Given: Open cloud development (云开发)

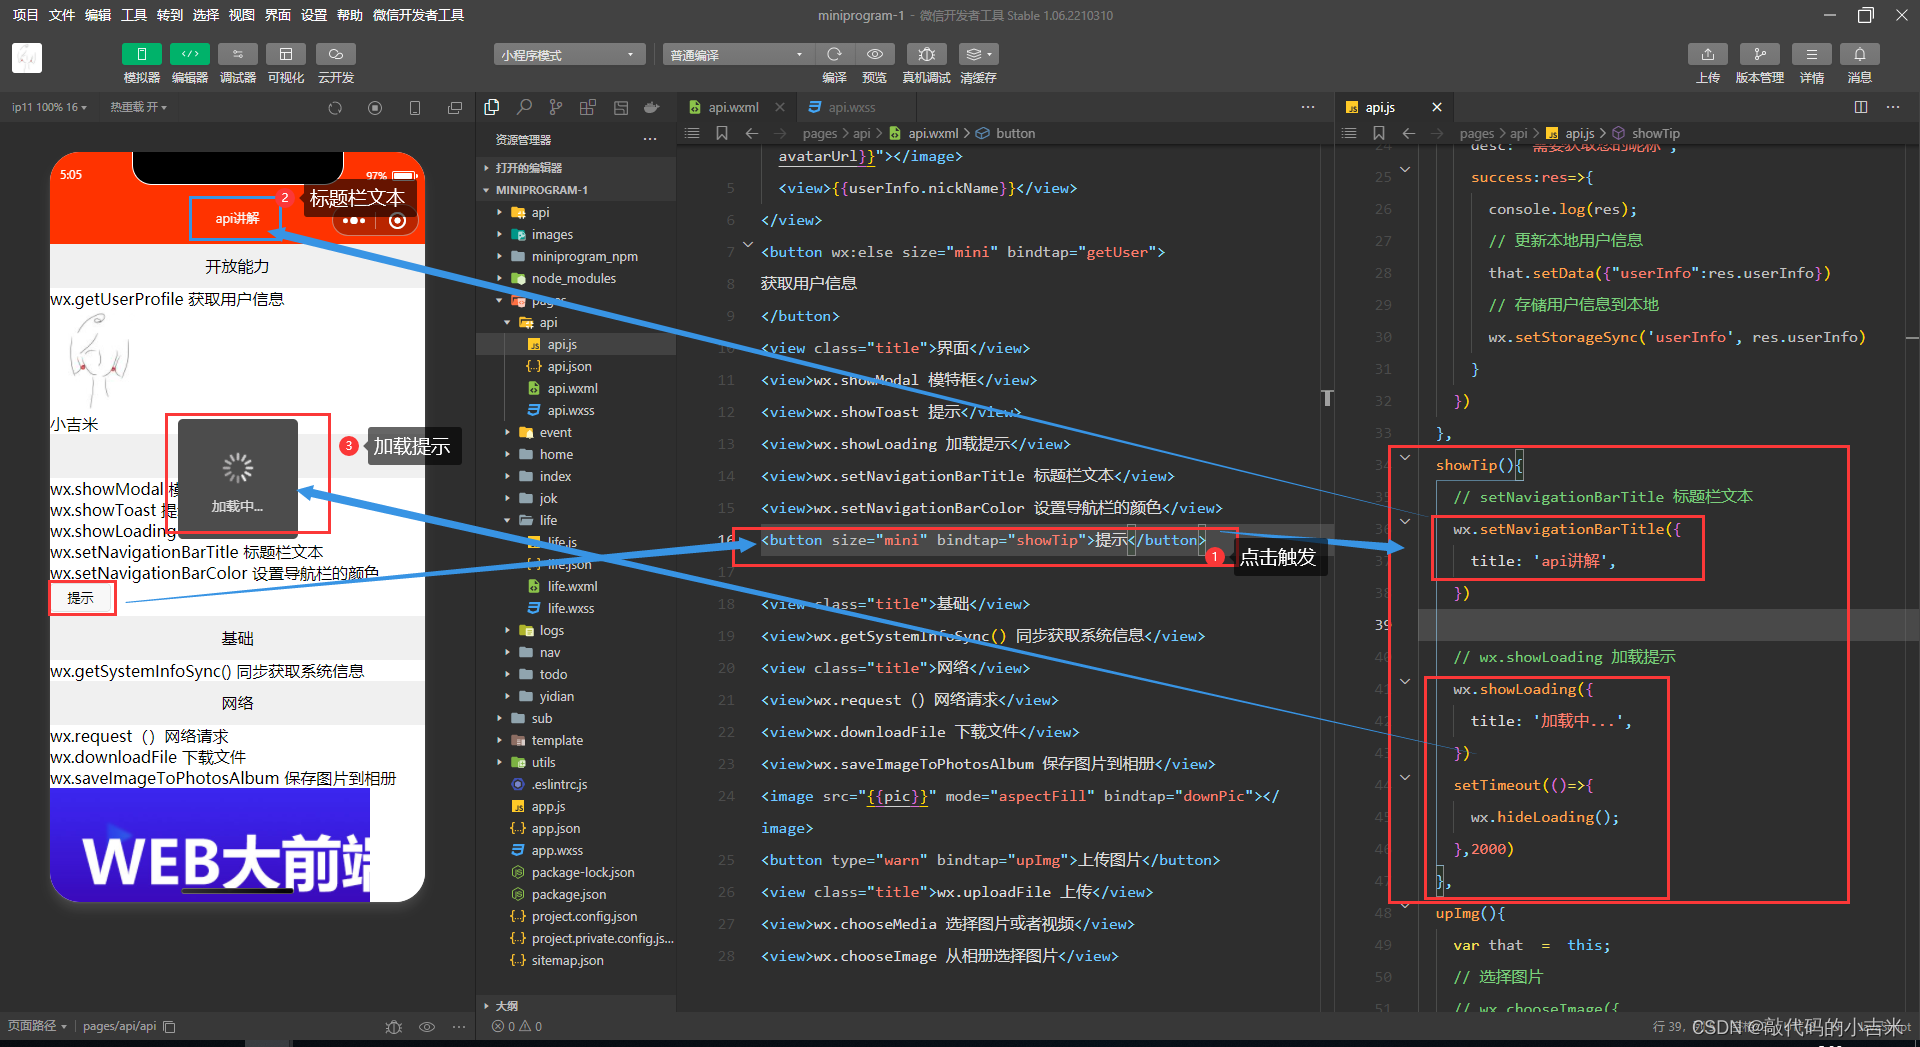Looking at the screenshot, I should tap(336, 54).
